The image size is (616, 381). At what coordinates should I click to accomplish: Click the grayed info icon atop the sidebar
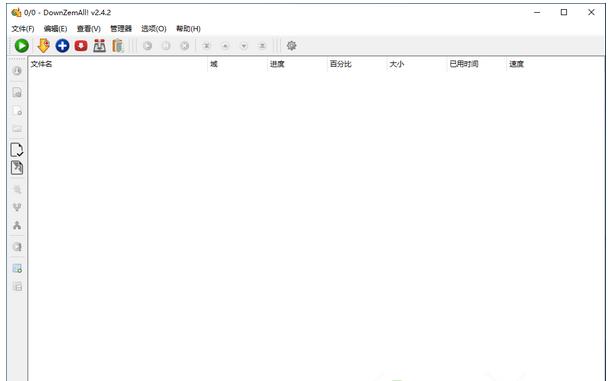[17, 71]
